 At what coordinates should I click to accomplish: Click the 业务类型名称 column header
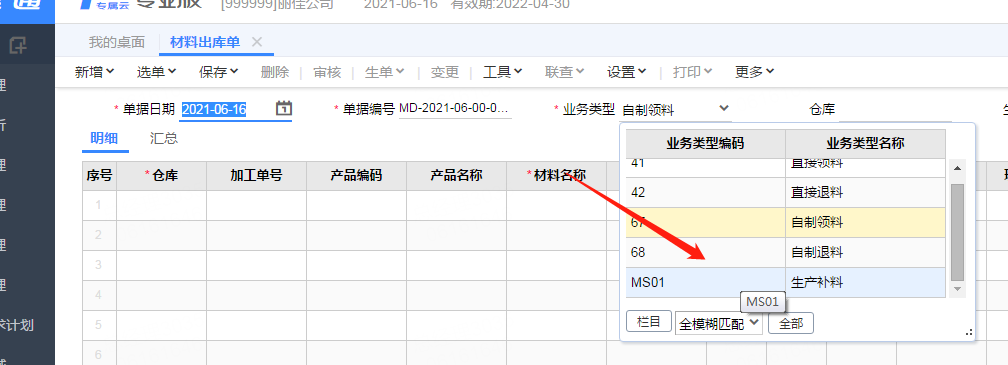pos(865,143)
